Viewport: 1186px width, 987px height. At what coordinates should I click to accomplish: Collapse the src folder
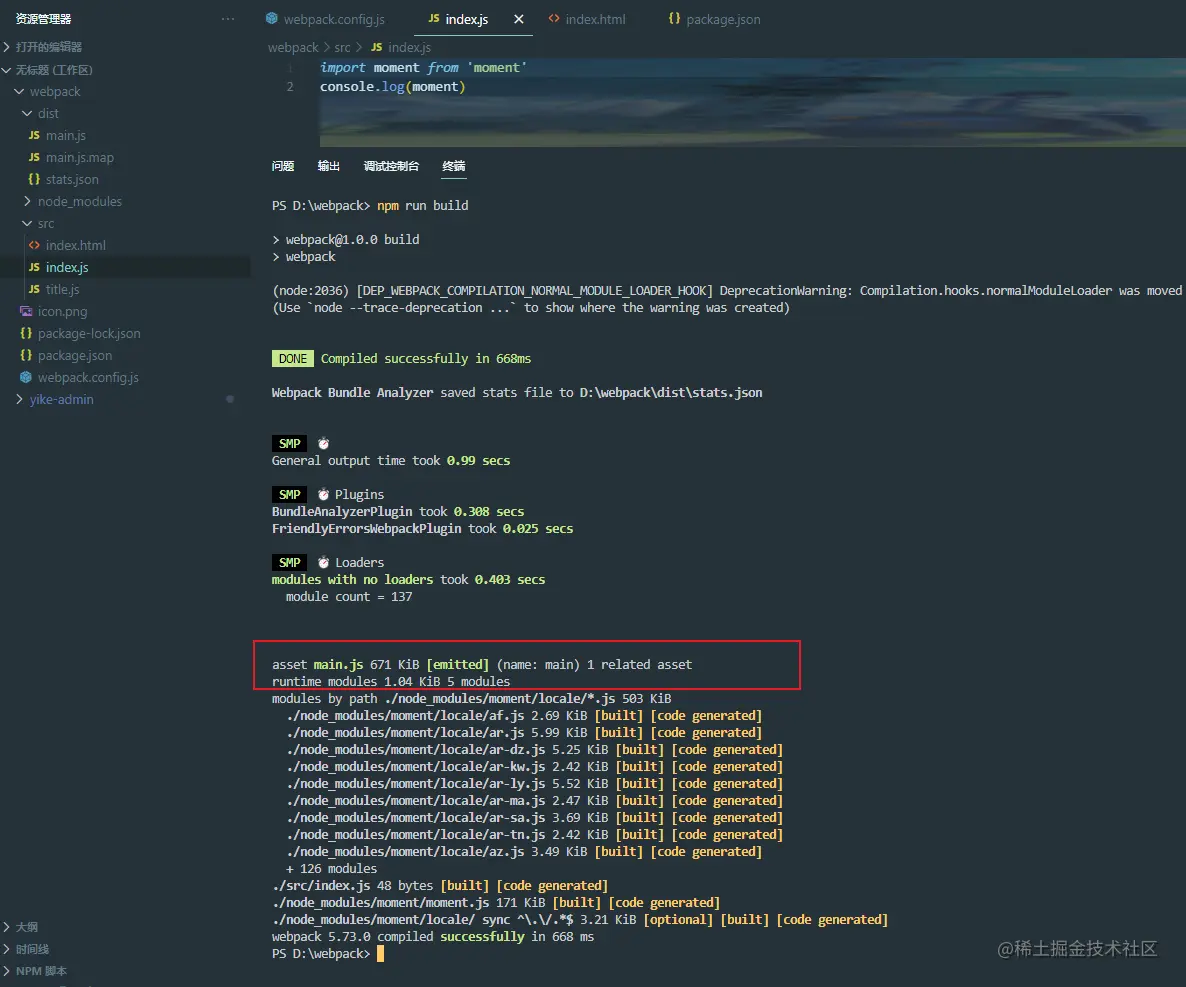click(x=27, y=223)
